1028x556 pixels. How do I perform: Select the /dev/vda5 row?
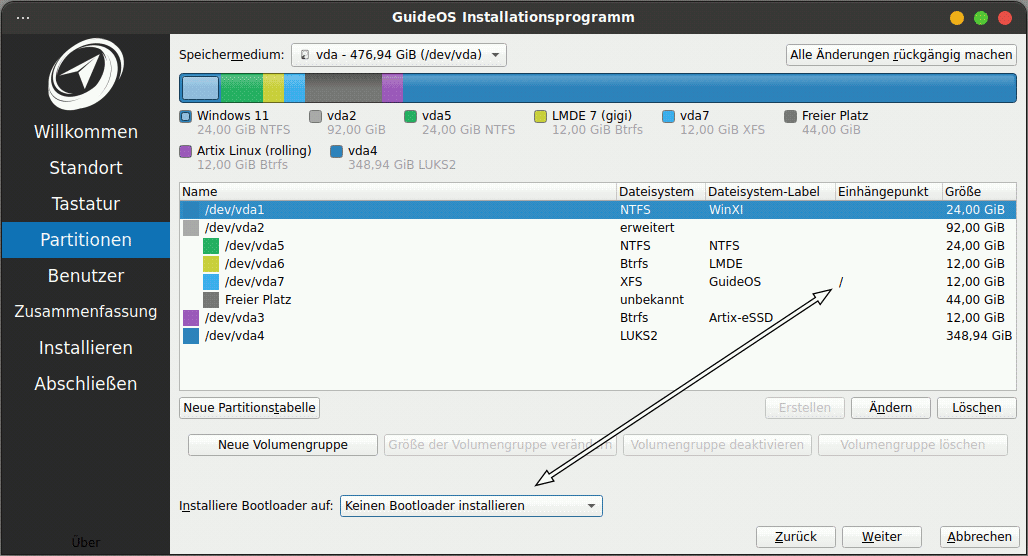click(598, 246)
